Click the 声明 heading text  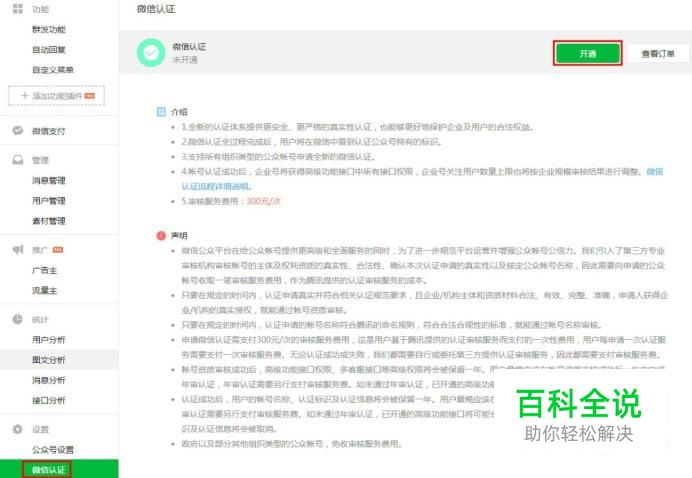pyautogui.click(x=179, y=236)
